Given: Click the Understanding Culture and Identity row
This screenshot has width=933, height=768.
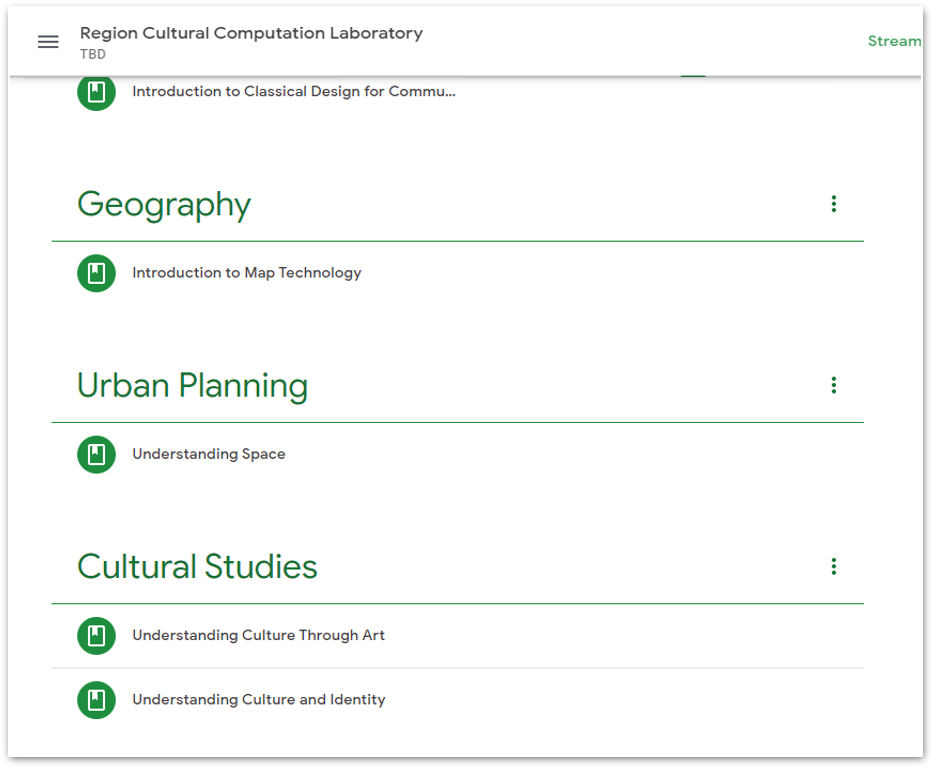Looking at the screenshot, I should click(x=258, y=699).
